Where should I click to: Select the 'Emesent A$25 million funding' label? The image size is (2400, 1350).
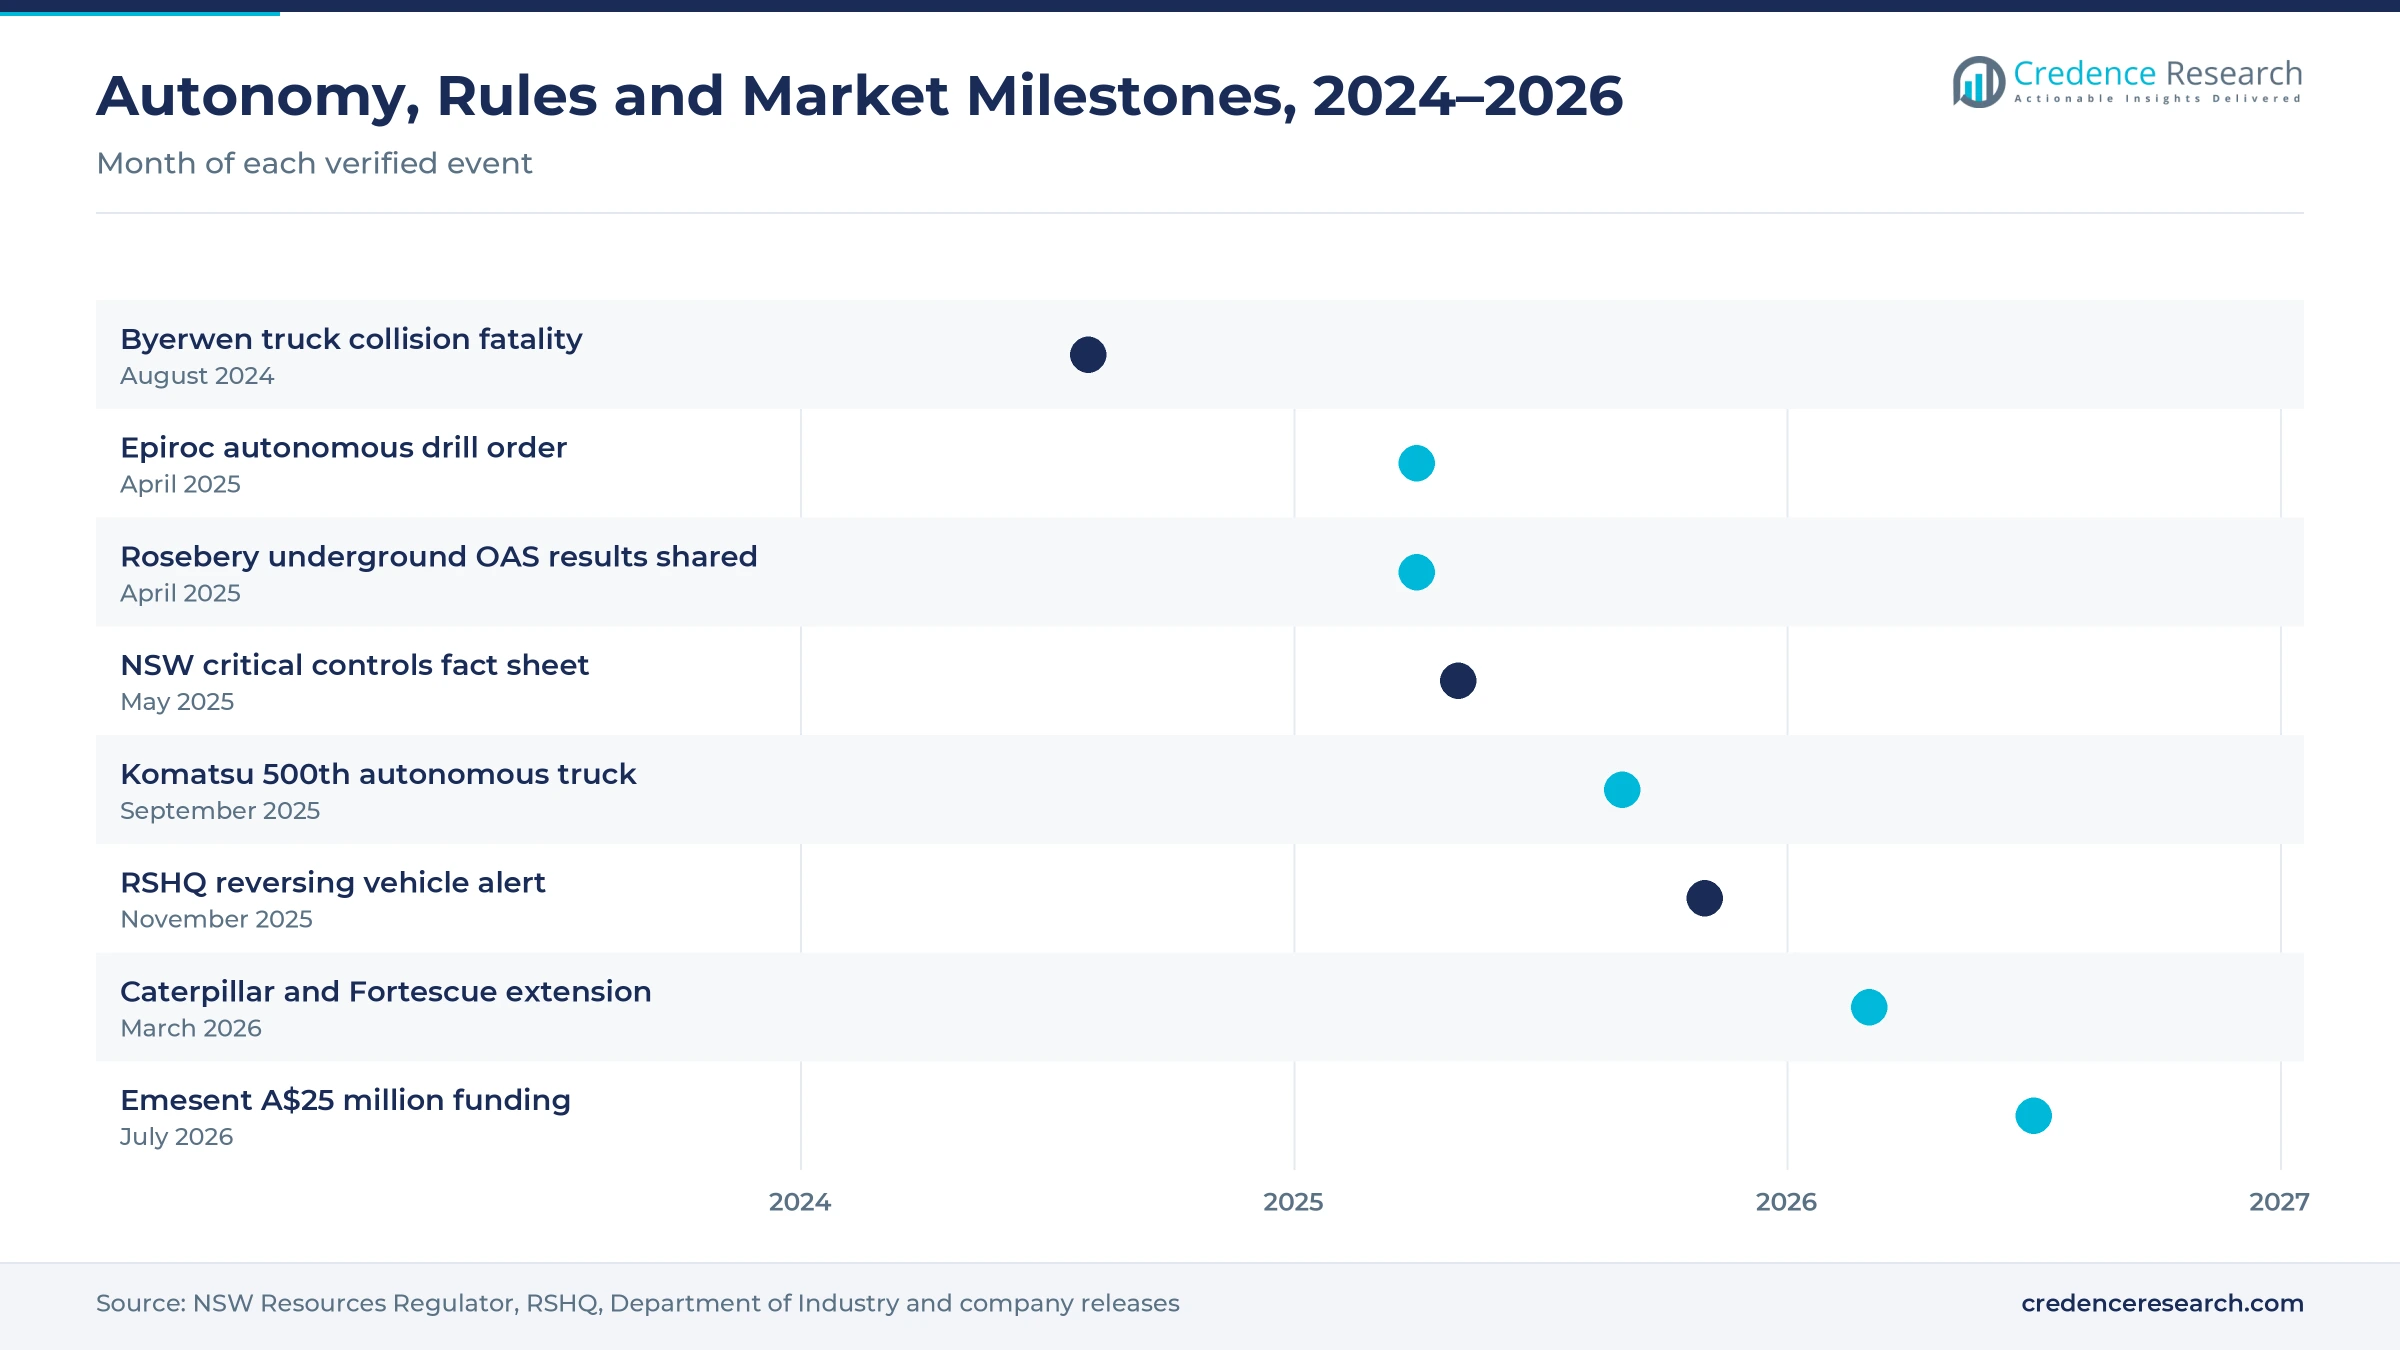pyautogui.click(x=345, y=1100)
